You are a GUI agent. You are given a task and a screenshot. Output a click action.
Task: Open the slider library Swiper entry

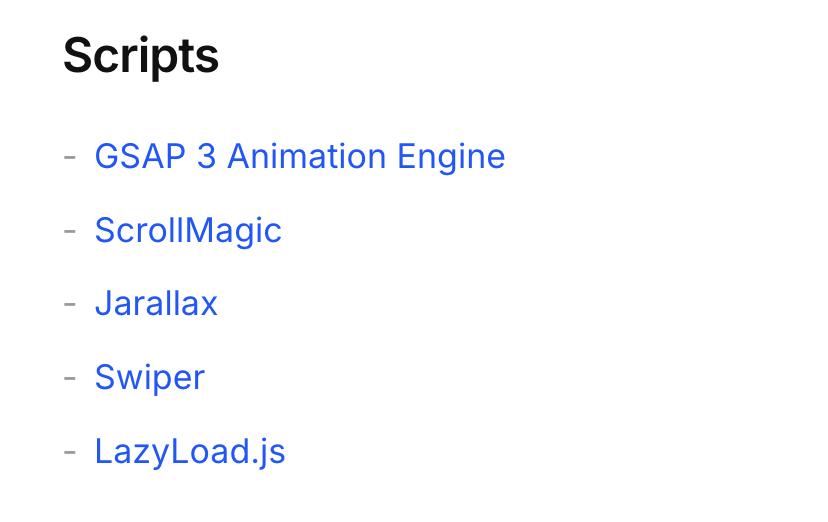click(149, 378)
